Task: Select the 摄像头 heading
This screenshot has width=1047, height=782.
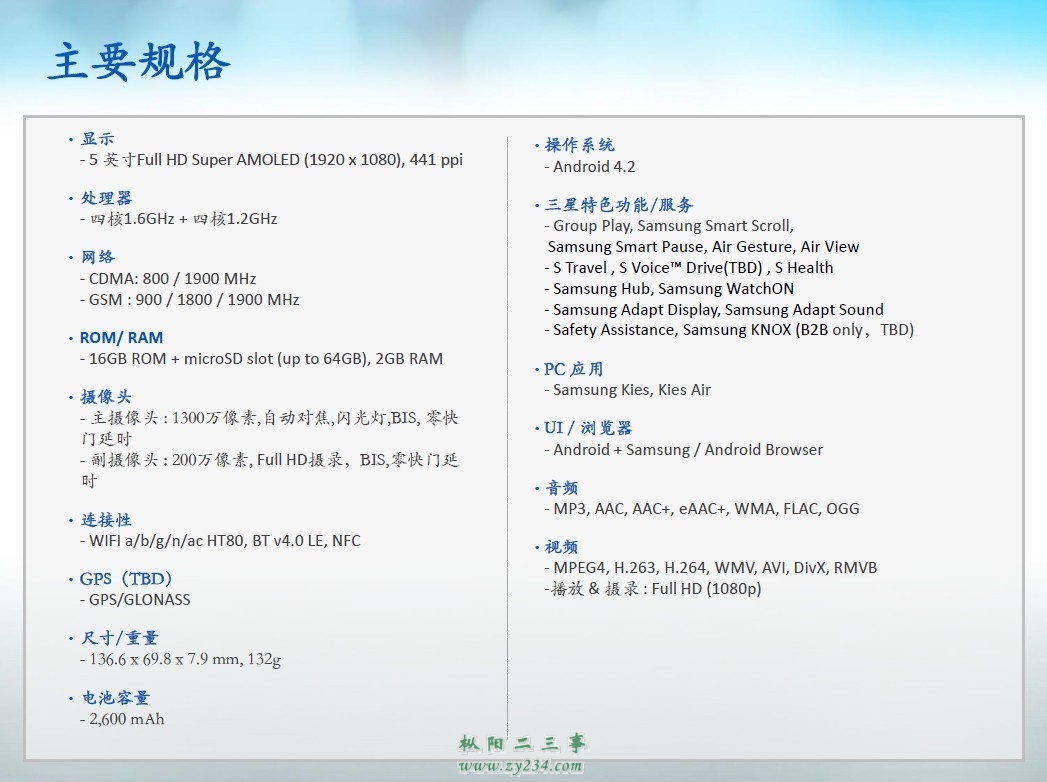Action: [x=106, y=397]
